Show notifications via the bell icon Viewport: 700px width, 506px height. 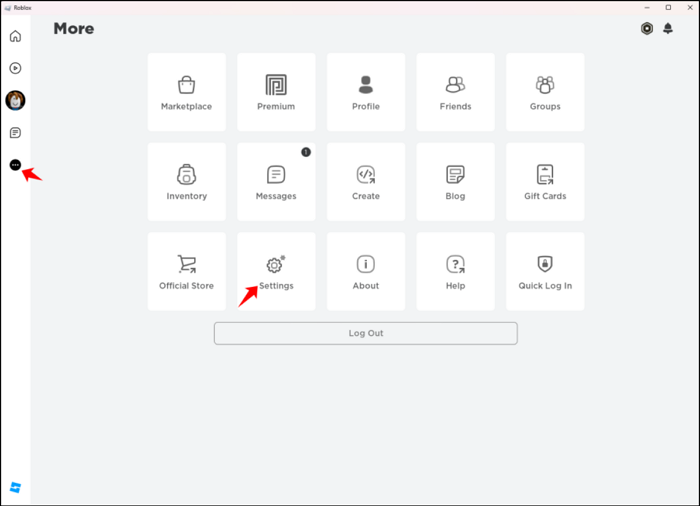[x=668, y=29]
